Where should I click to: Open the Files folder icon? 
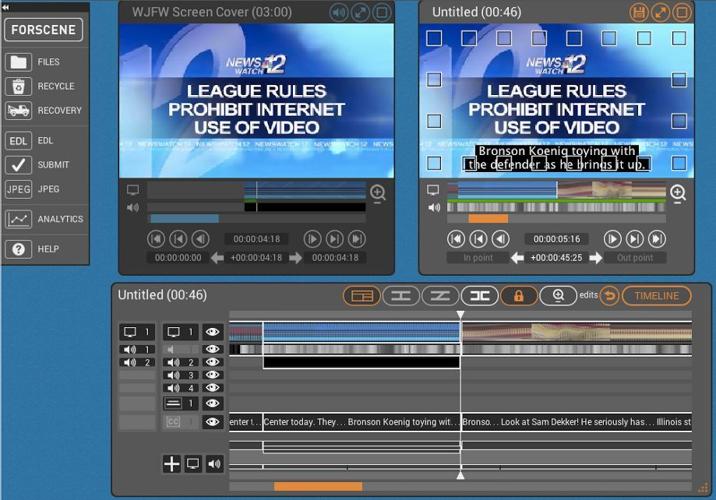point(18,62)
